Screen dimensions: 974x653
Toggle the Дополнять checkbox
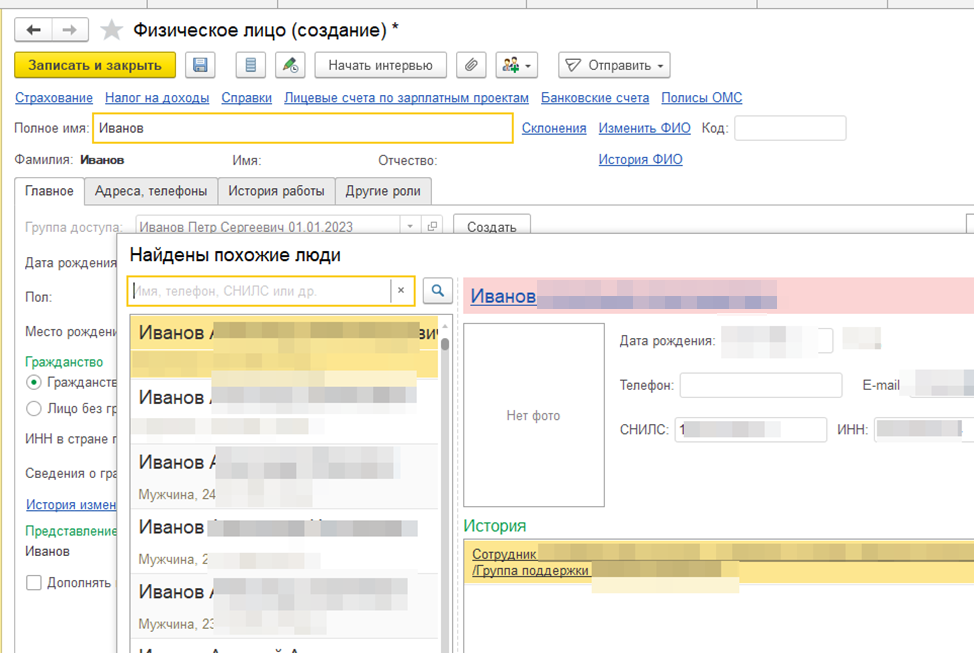coord(34,582)
